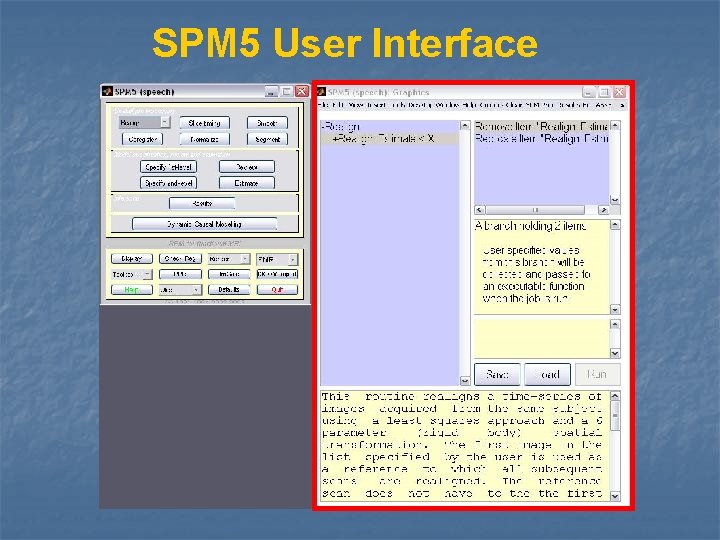This screenshot has width=720, height=540.
Task: Open the FMRI modality dropdown
Action: (x=277, y=259)
